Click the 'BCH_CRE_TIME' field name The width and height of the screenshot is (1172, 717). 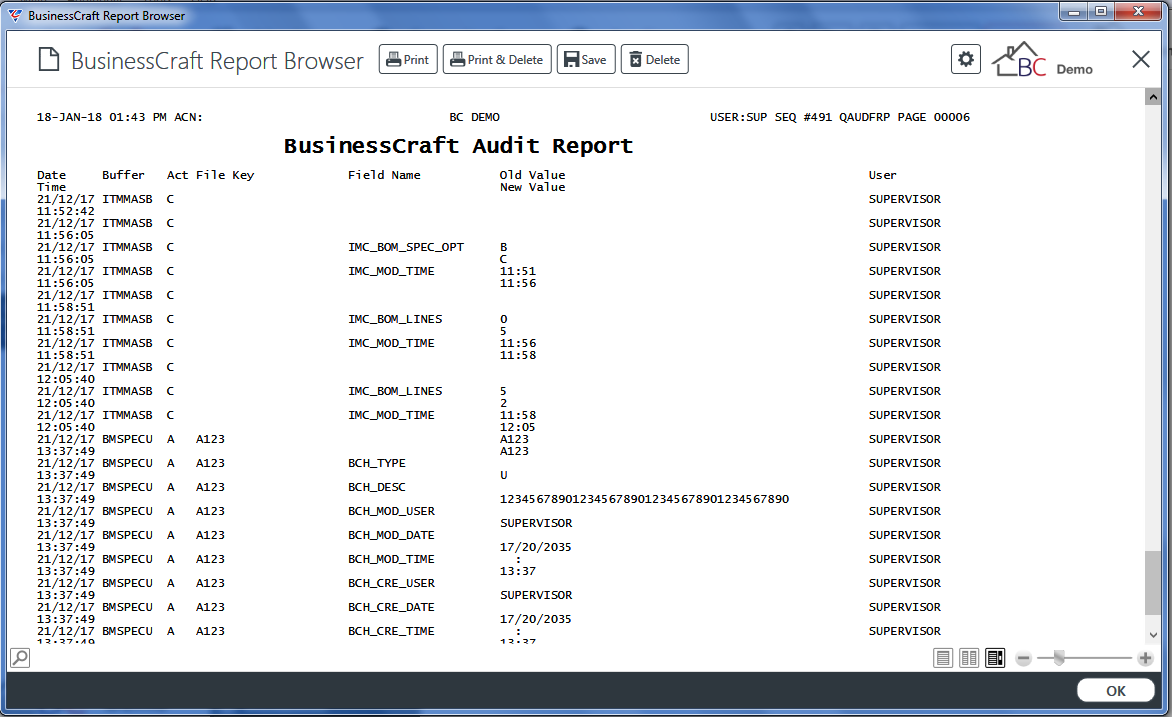[x=391, y=631]
